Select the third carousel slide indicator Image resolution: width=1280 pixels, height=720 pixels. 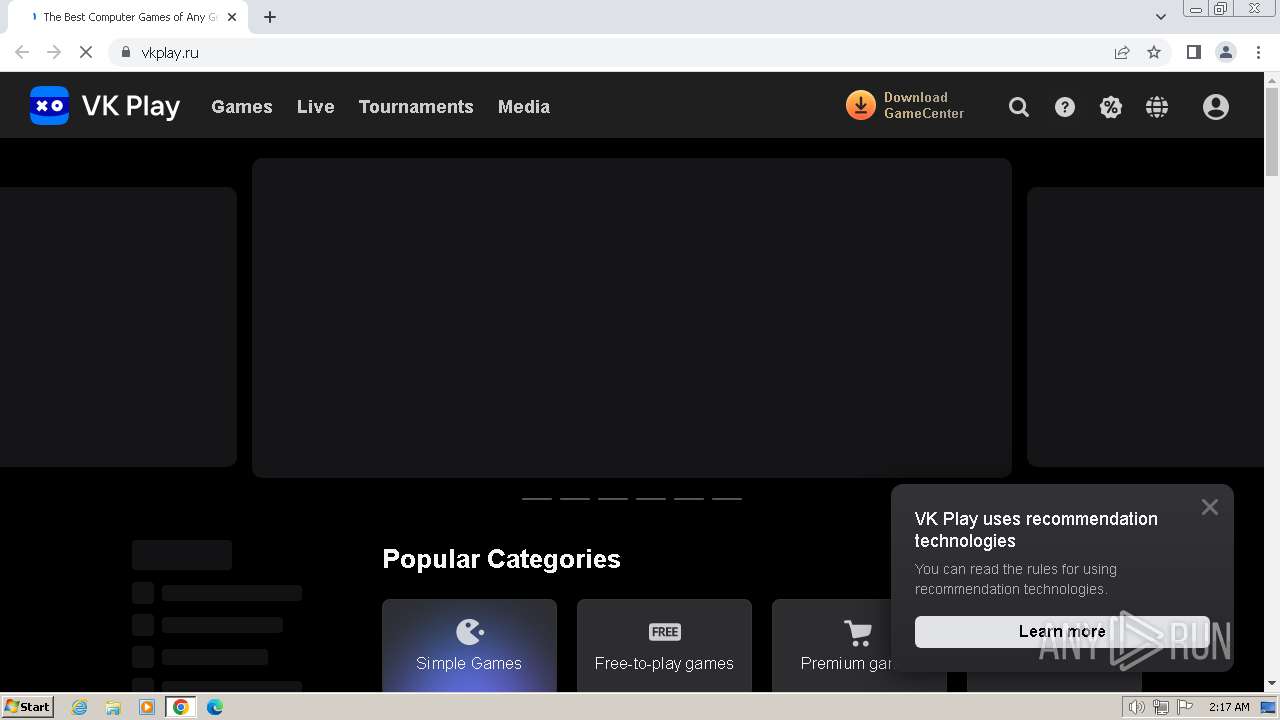(613, 498)
